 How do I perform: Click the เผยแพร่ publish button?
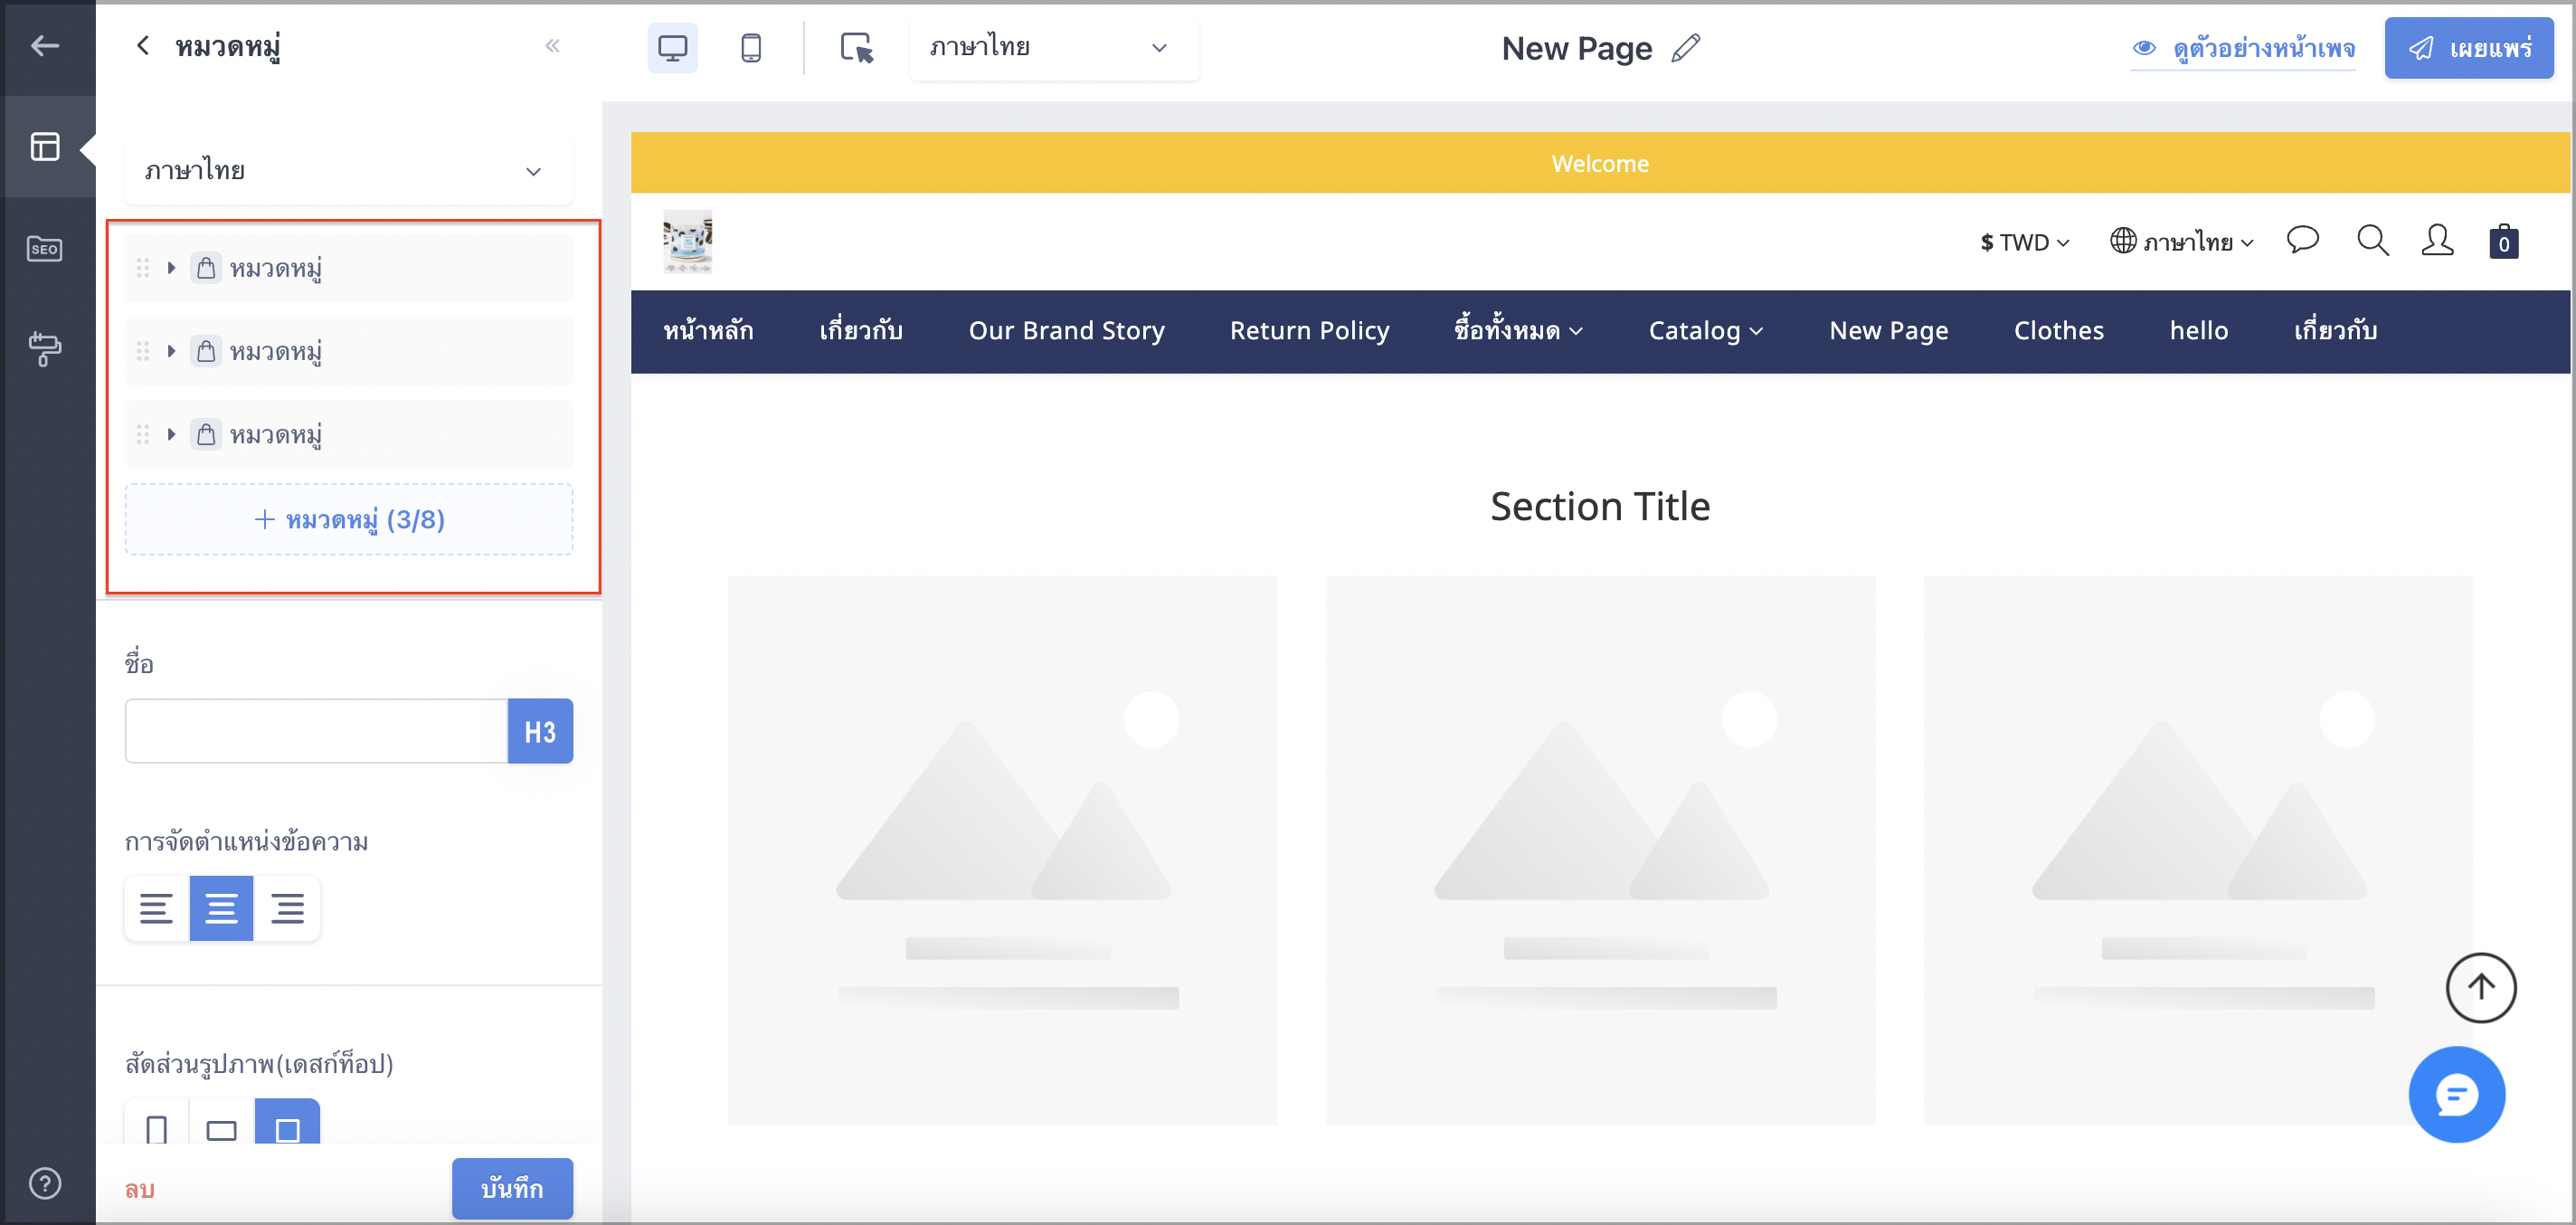(x=2469, y=48)
